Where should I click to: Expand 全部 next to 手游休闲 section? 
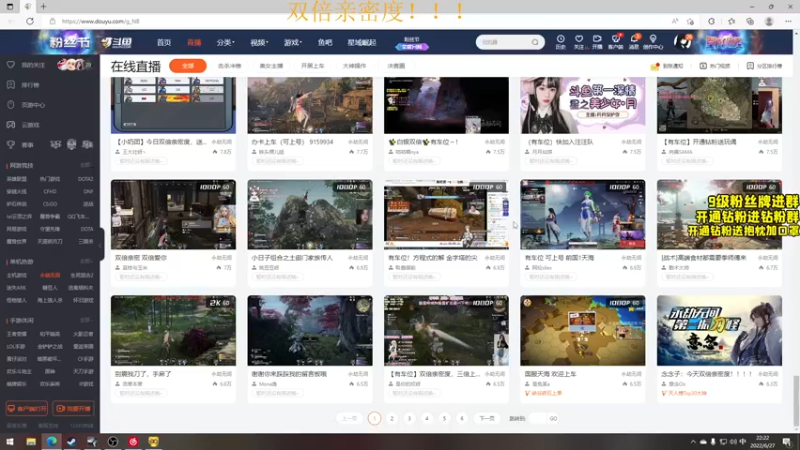pos(86,320)
